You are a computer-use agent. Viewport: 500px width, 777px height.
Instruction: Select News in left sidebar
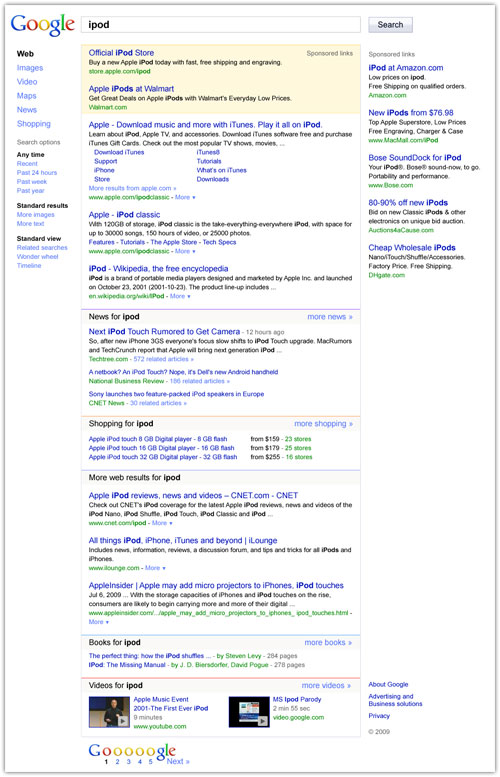tap(27, 110)
